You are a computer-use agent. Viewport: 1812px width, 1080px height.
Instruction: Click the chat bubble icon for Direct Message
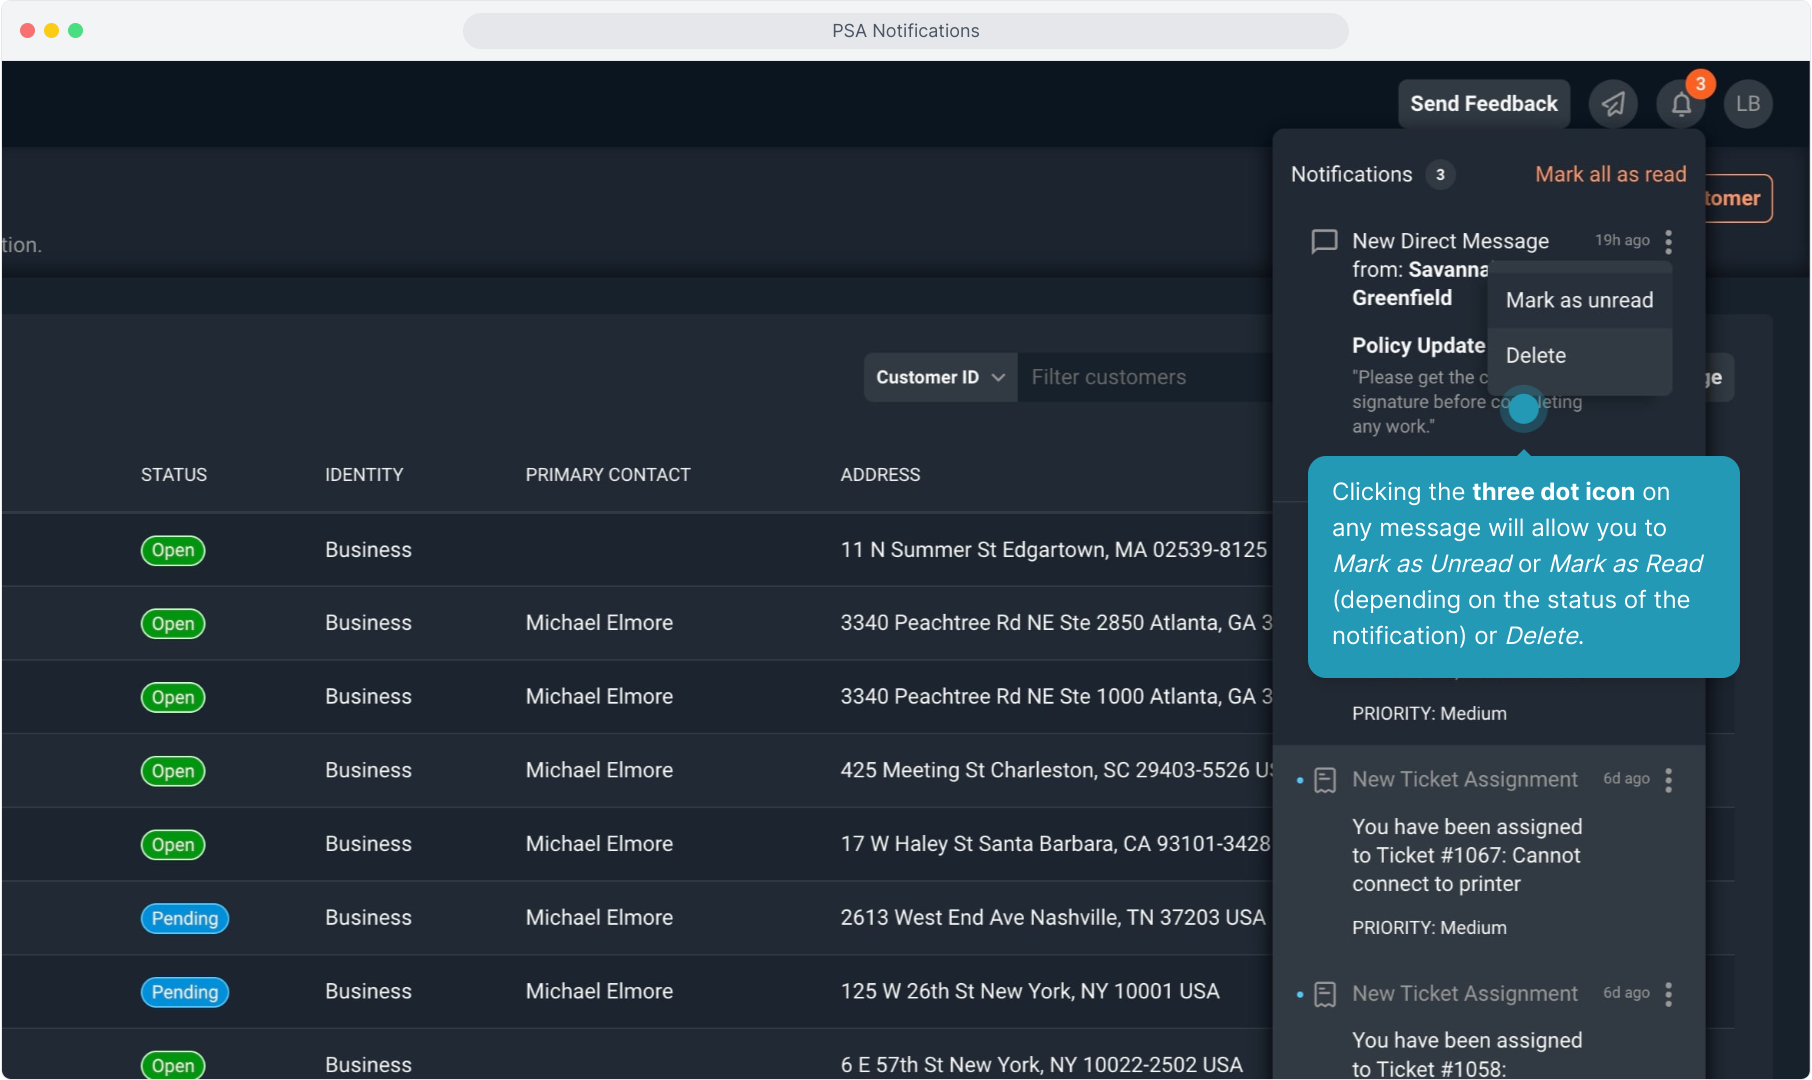click(x=1324, y=241)
